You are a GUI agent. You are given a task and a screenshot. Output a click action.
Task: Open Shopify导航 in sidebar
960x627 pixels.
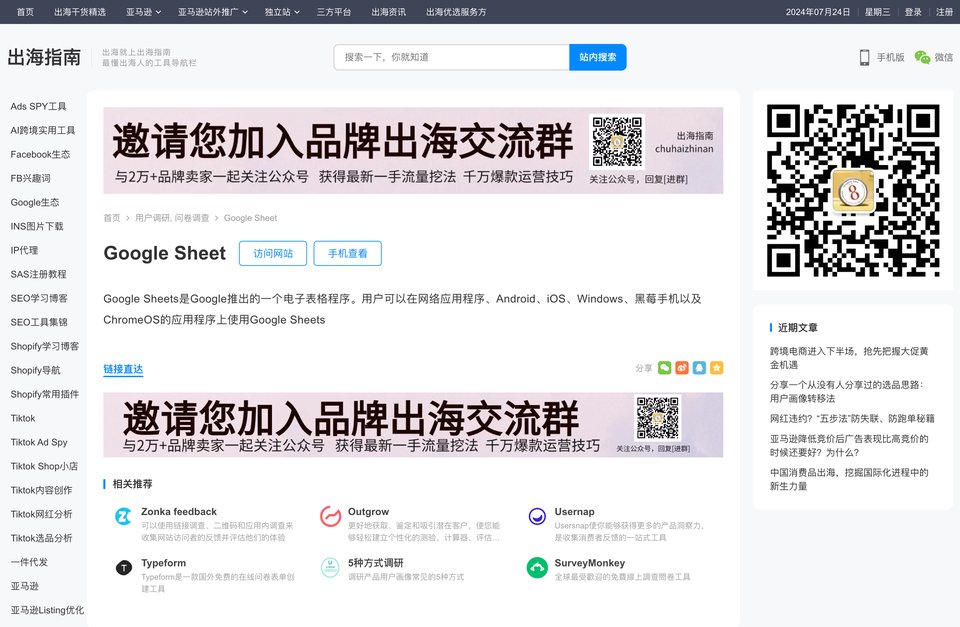pyautogui.click(x=35, y=370)
